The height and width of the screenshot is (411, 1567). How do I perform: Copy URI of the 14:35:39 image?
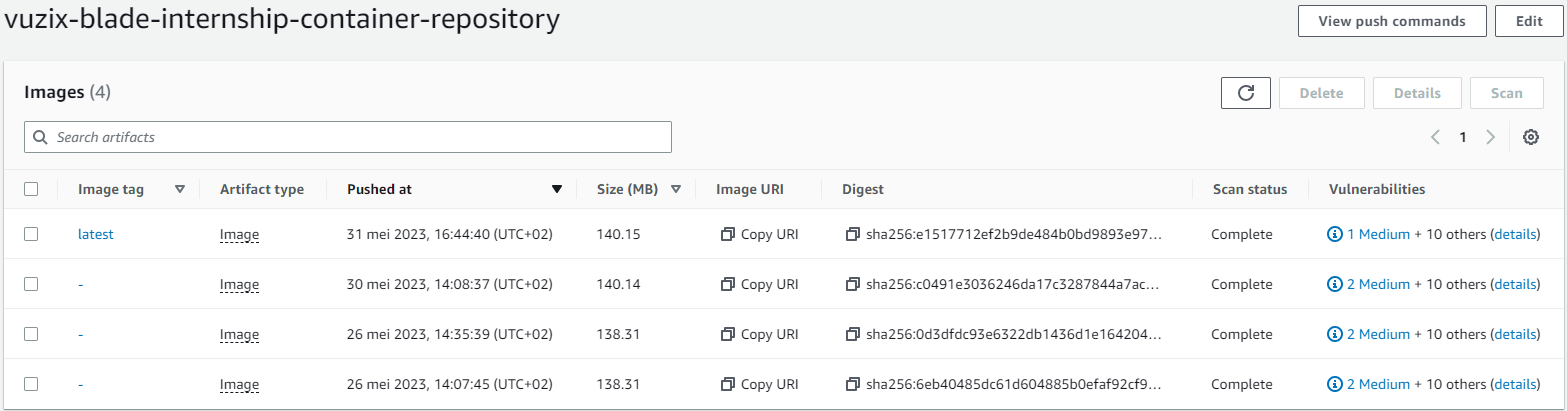pos(759,334)
